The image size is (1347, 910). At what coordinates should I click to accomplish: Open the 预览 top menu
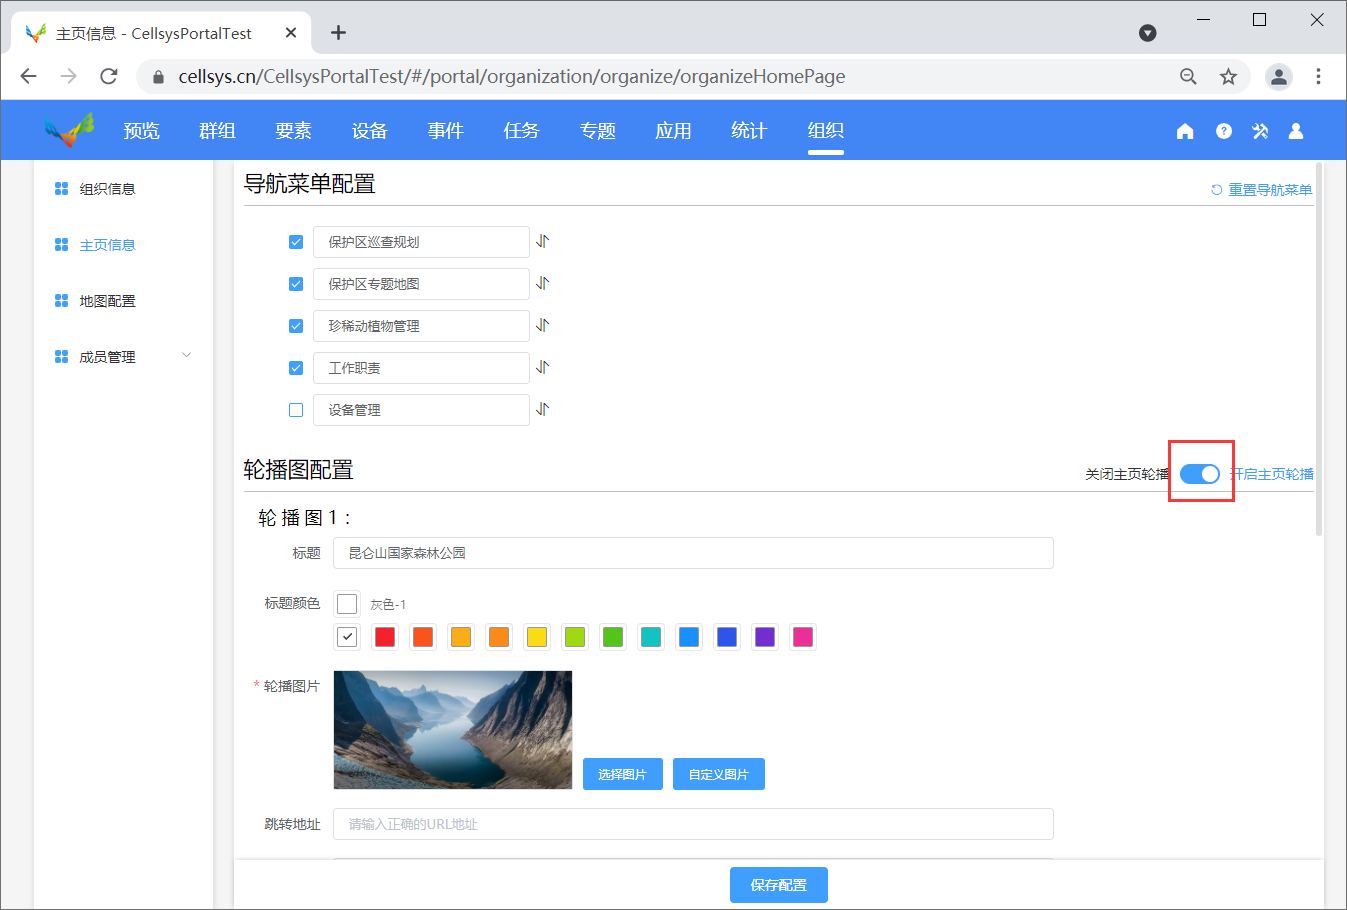[x=141, y=131]
